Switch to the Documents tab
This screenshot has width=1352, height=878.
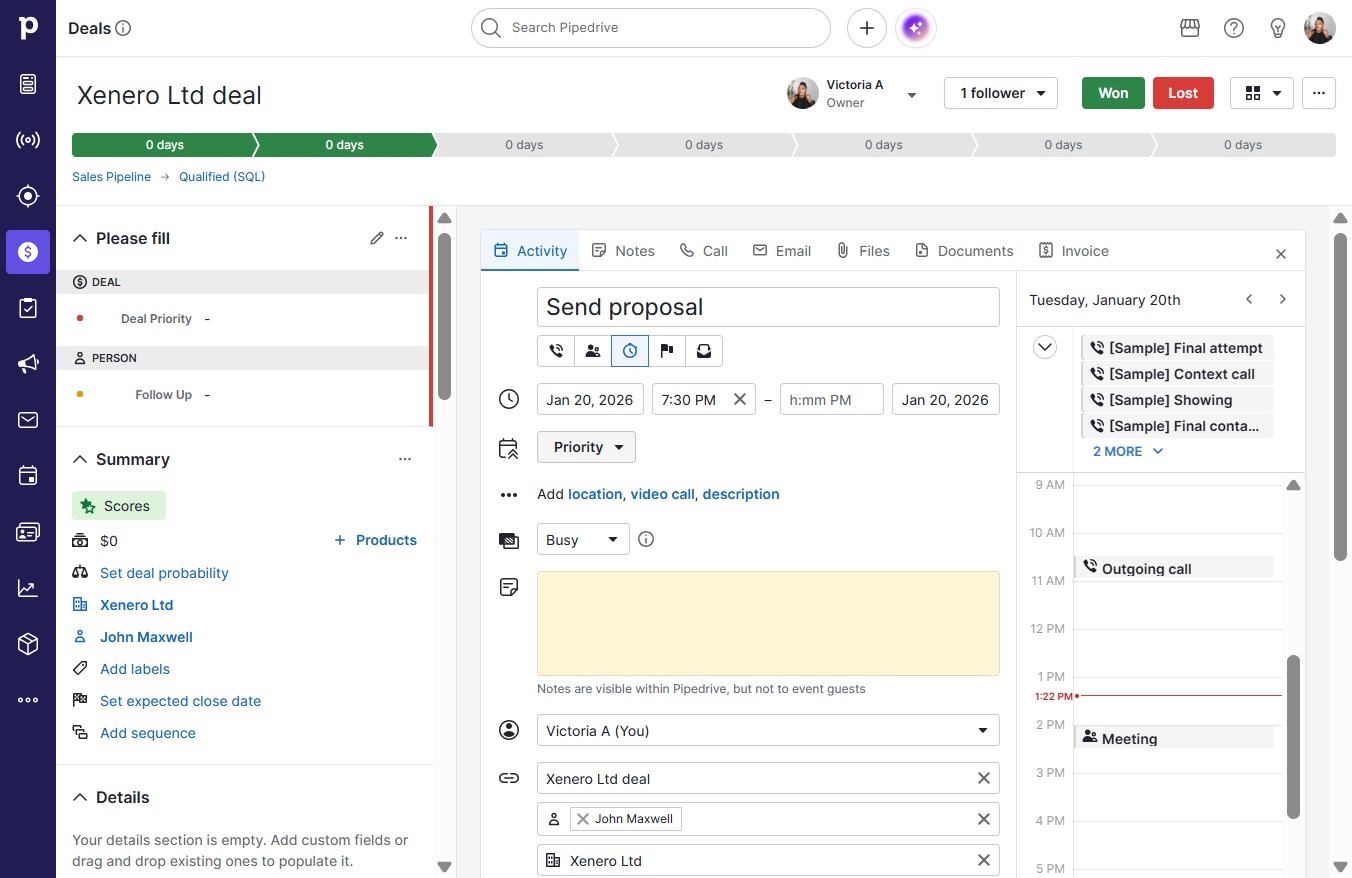pyautogui.click(x=964, y=251)
